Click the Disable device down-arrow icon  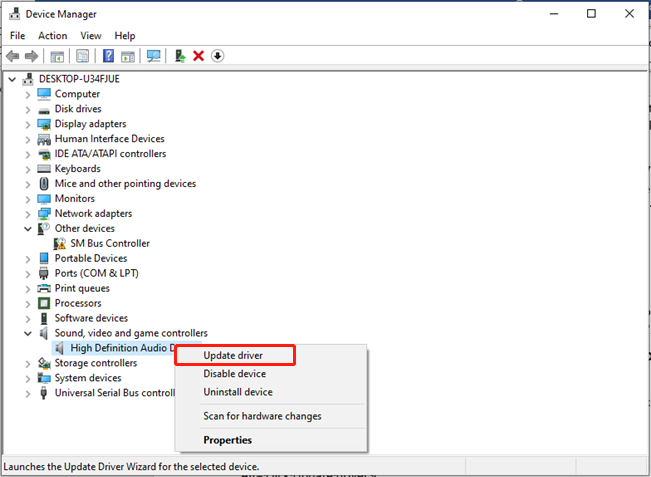(218, 56)
